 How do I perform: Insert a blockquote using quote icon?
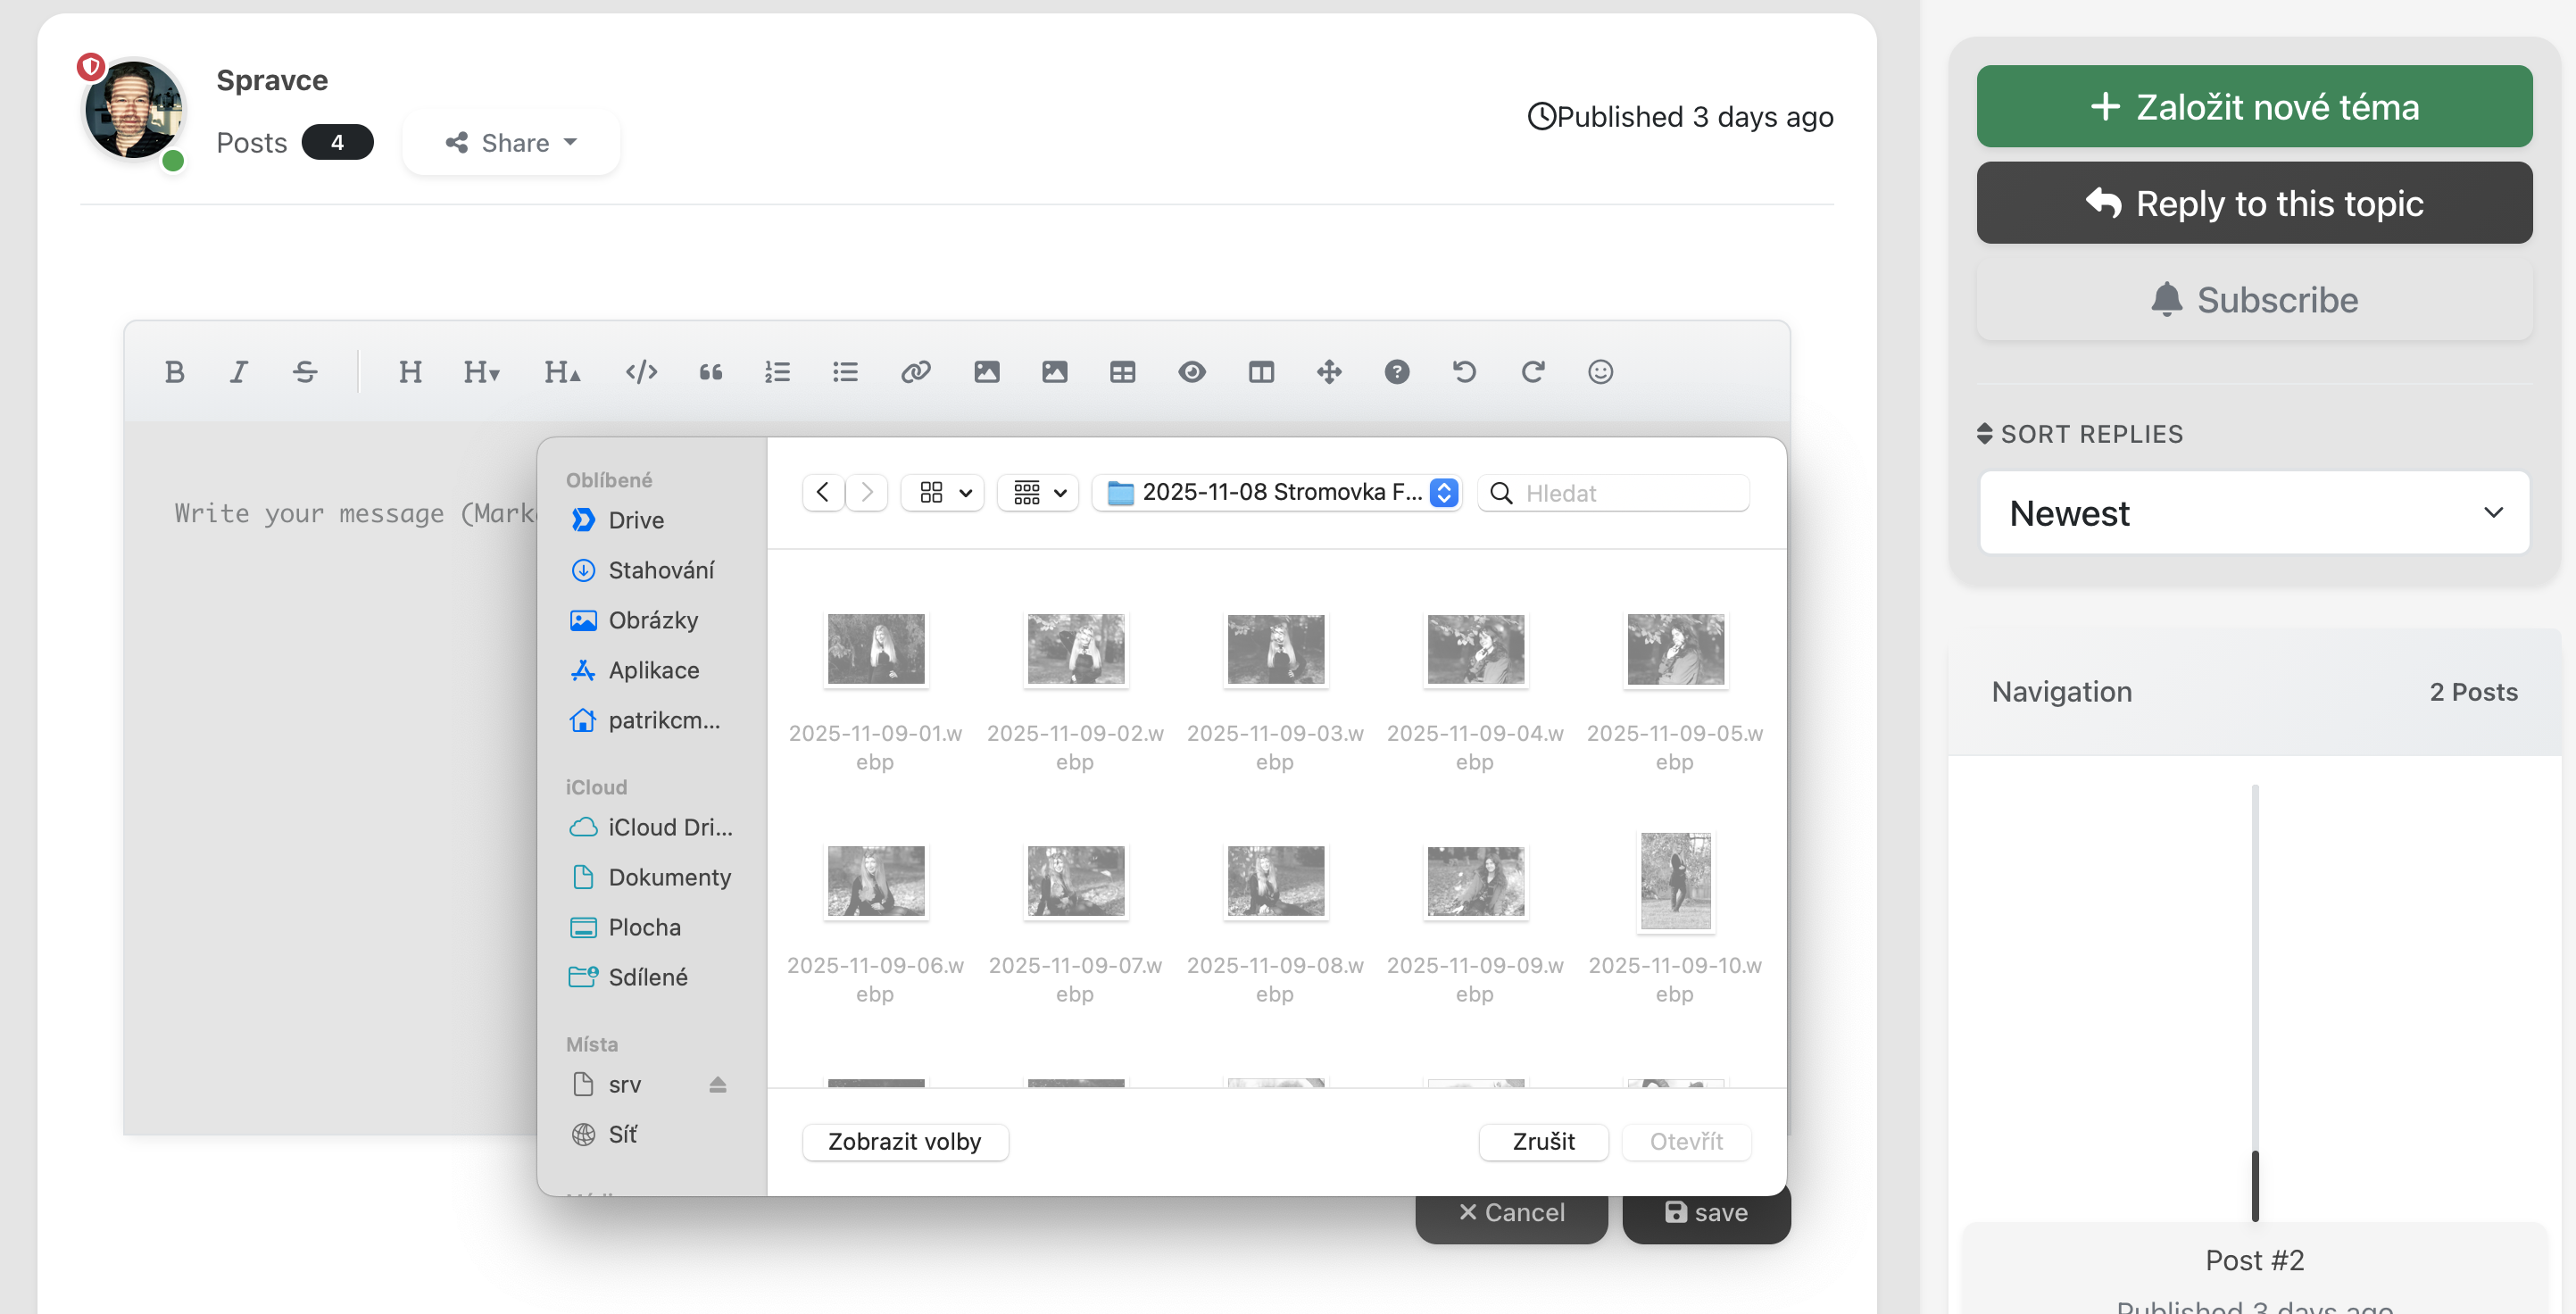710,372
